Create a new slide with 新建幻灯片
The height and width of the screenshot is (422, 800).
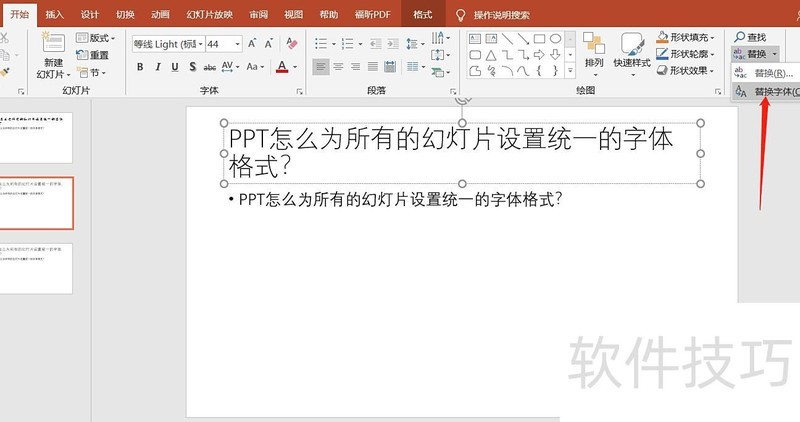pos(54,56)
